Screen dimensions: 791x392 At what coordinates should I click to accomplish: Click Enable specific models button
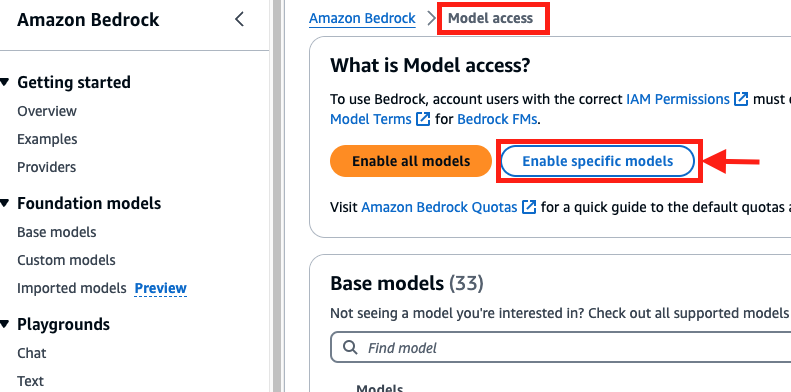point(598,161)
